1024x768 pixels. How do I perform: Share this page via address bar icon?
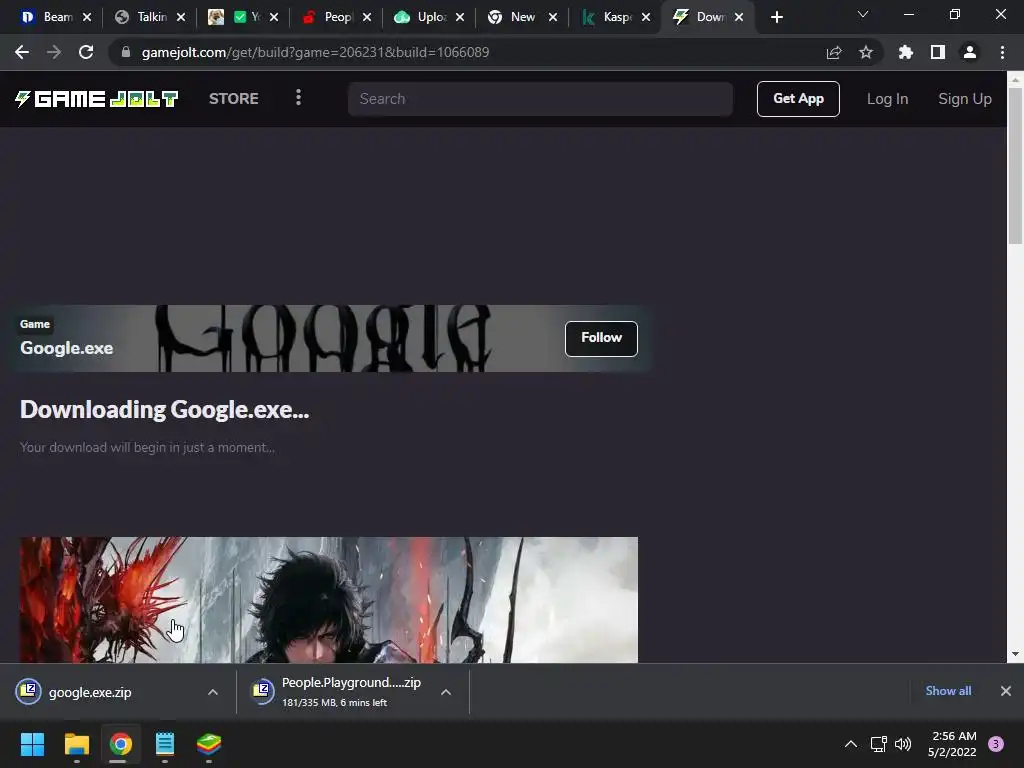(834, 52)
